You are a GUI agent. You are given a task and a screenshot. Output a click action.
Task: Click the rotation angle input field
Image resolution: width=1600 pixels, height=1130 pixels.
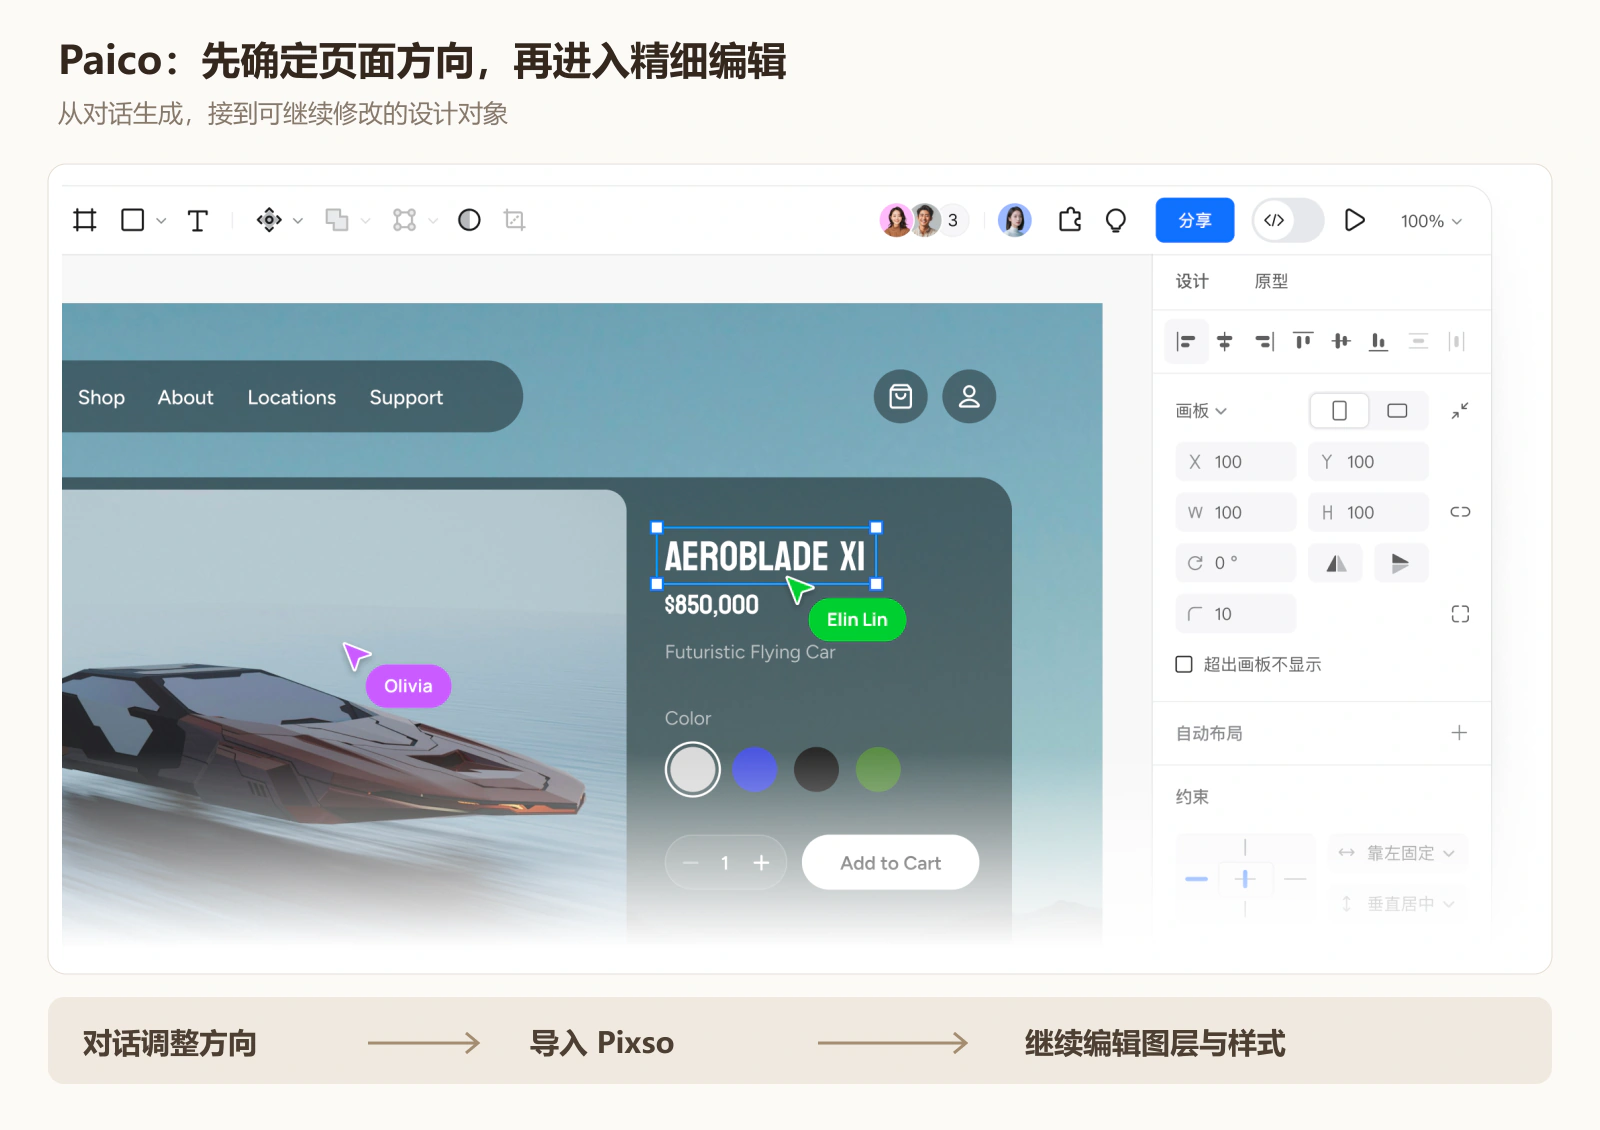(x=1236, y=563)
